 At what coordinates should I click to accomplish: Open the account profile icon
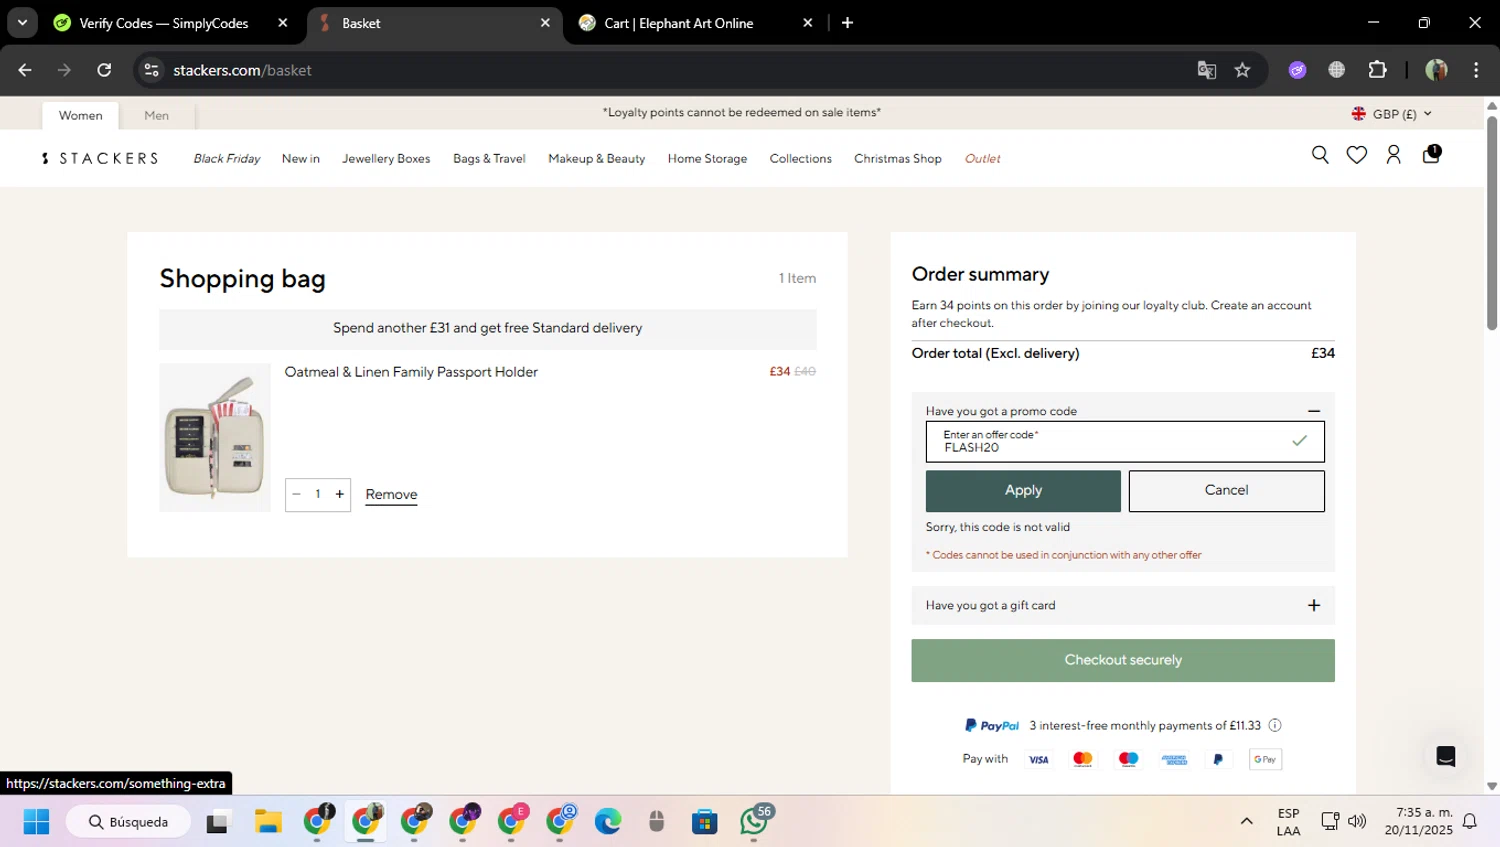(1393, 155)
